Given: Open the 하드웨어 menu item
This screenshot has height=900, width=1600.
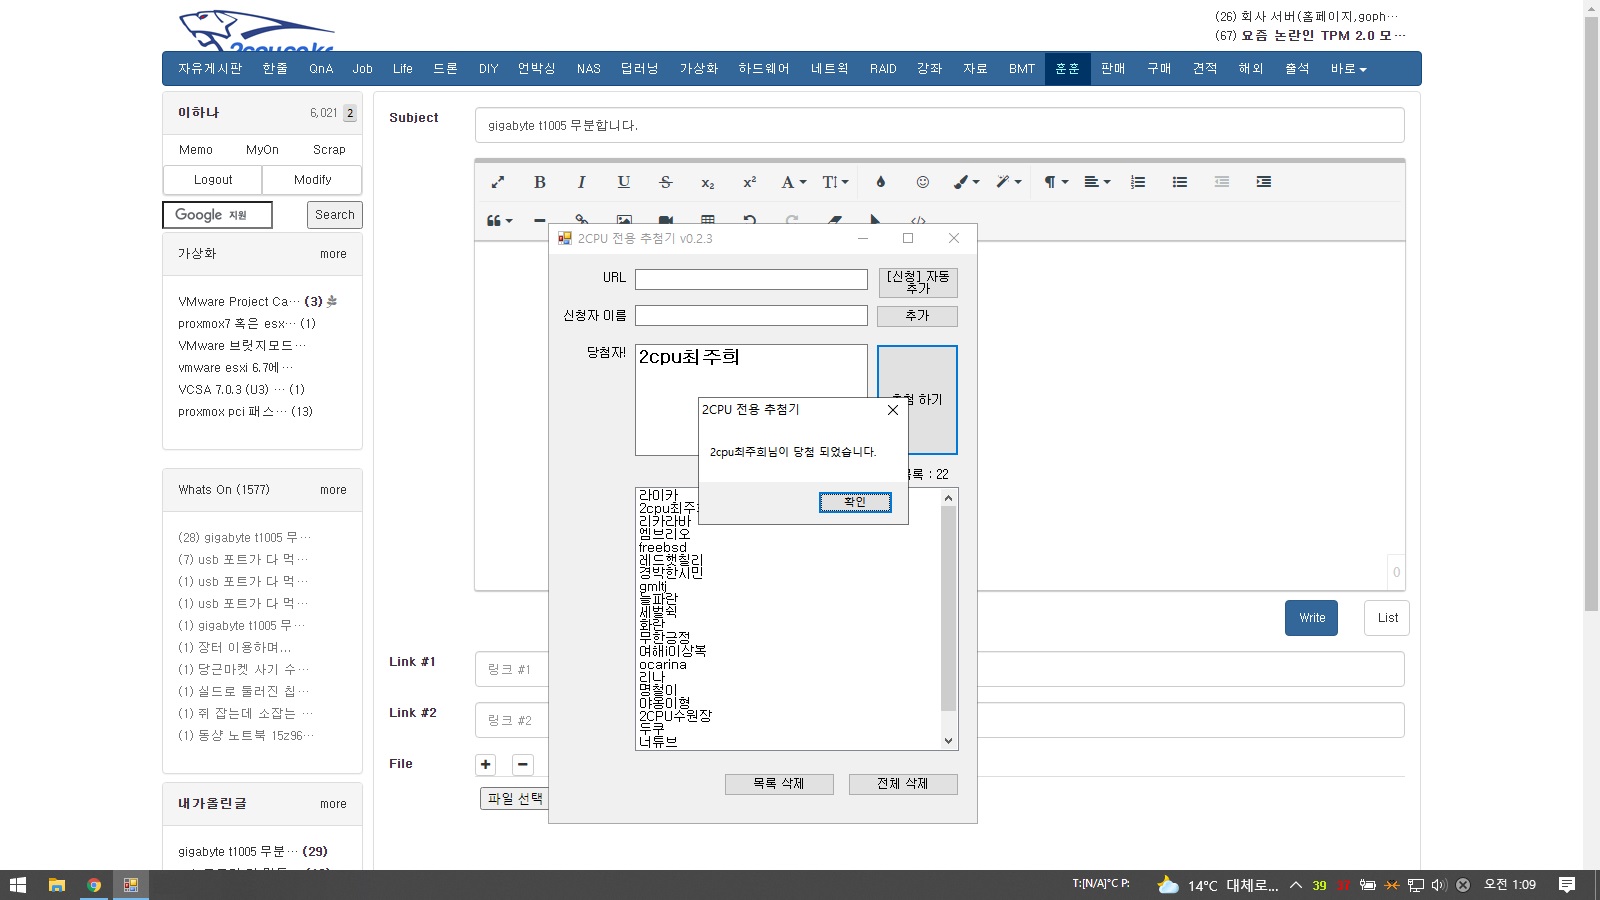Looking at the screenshot, I should 764,69.
